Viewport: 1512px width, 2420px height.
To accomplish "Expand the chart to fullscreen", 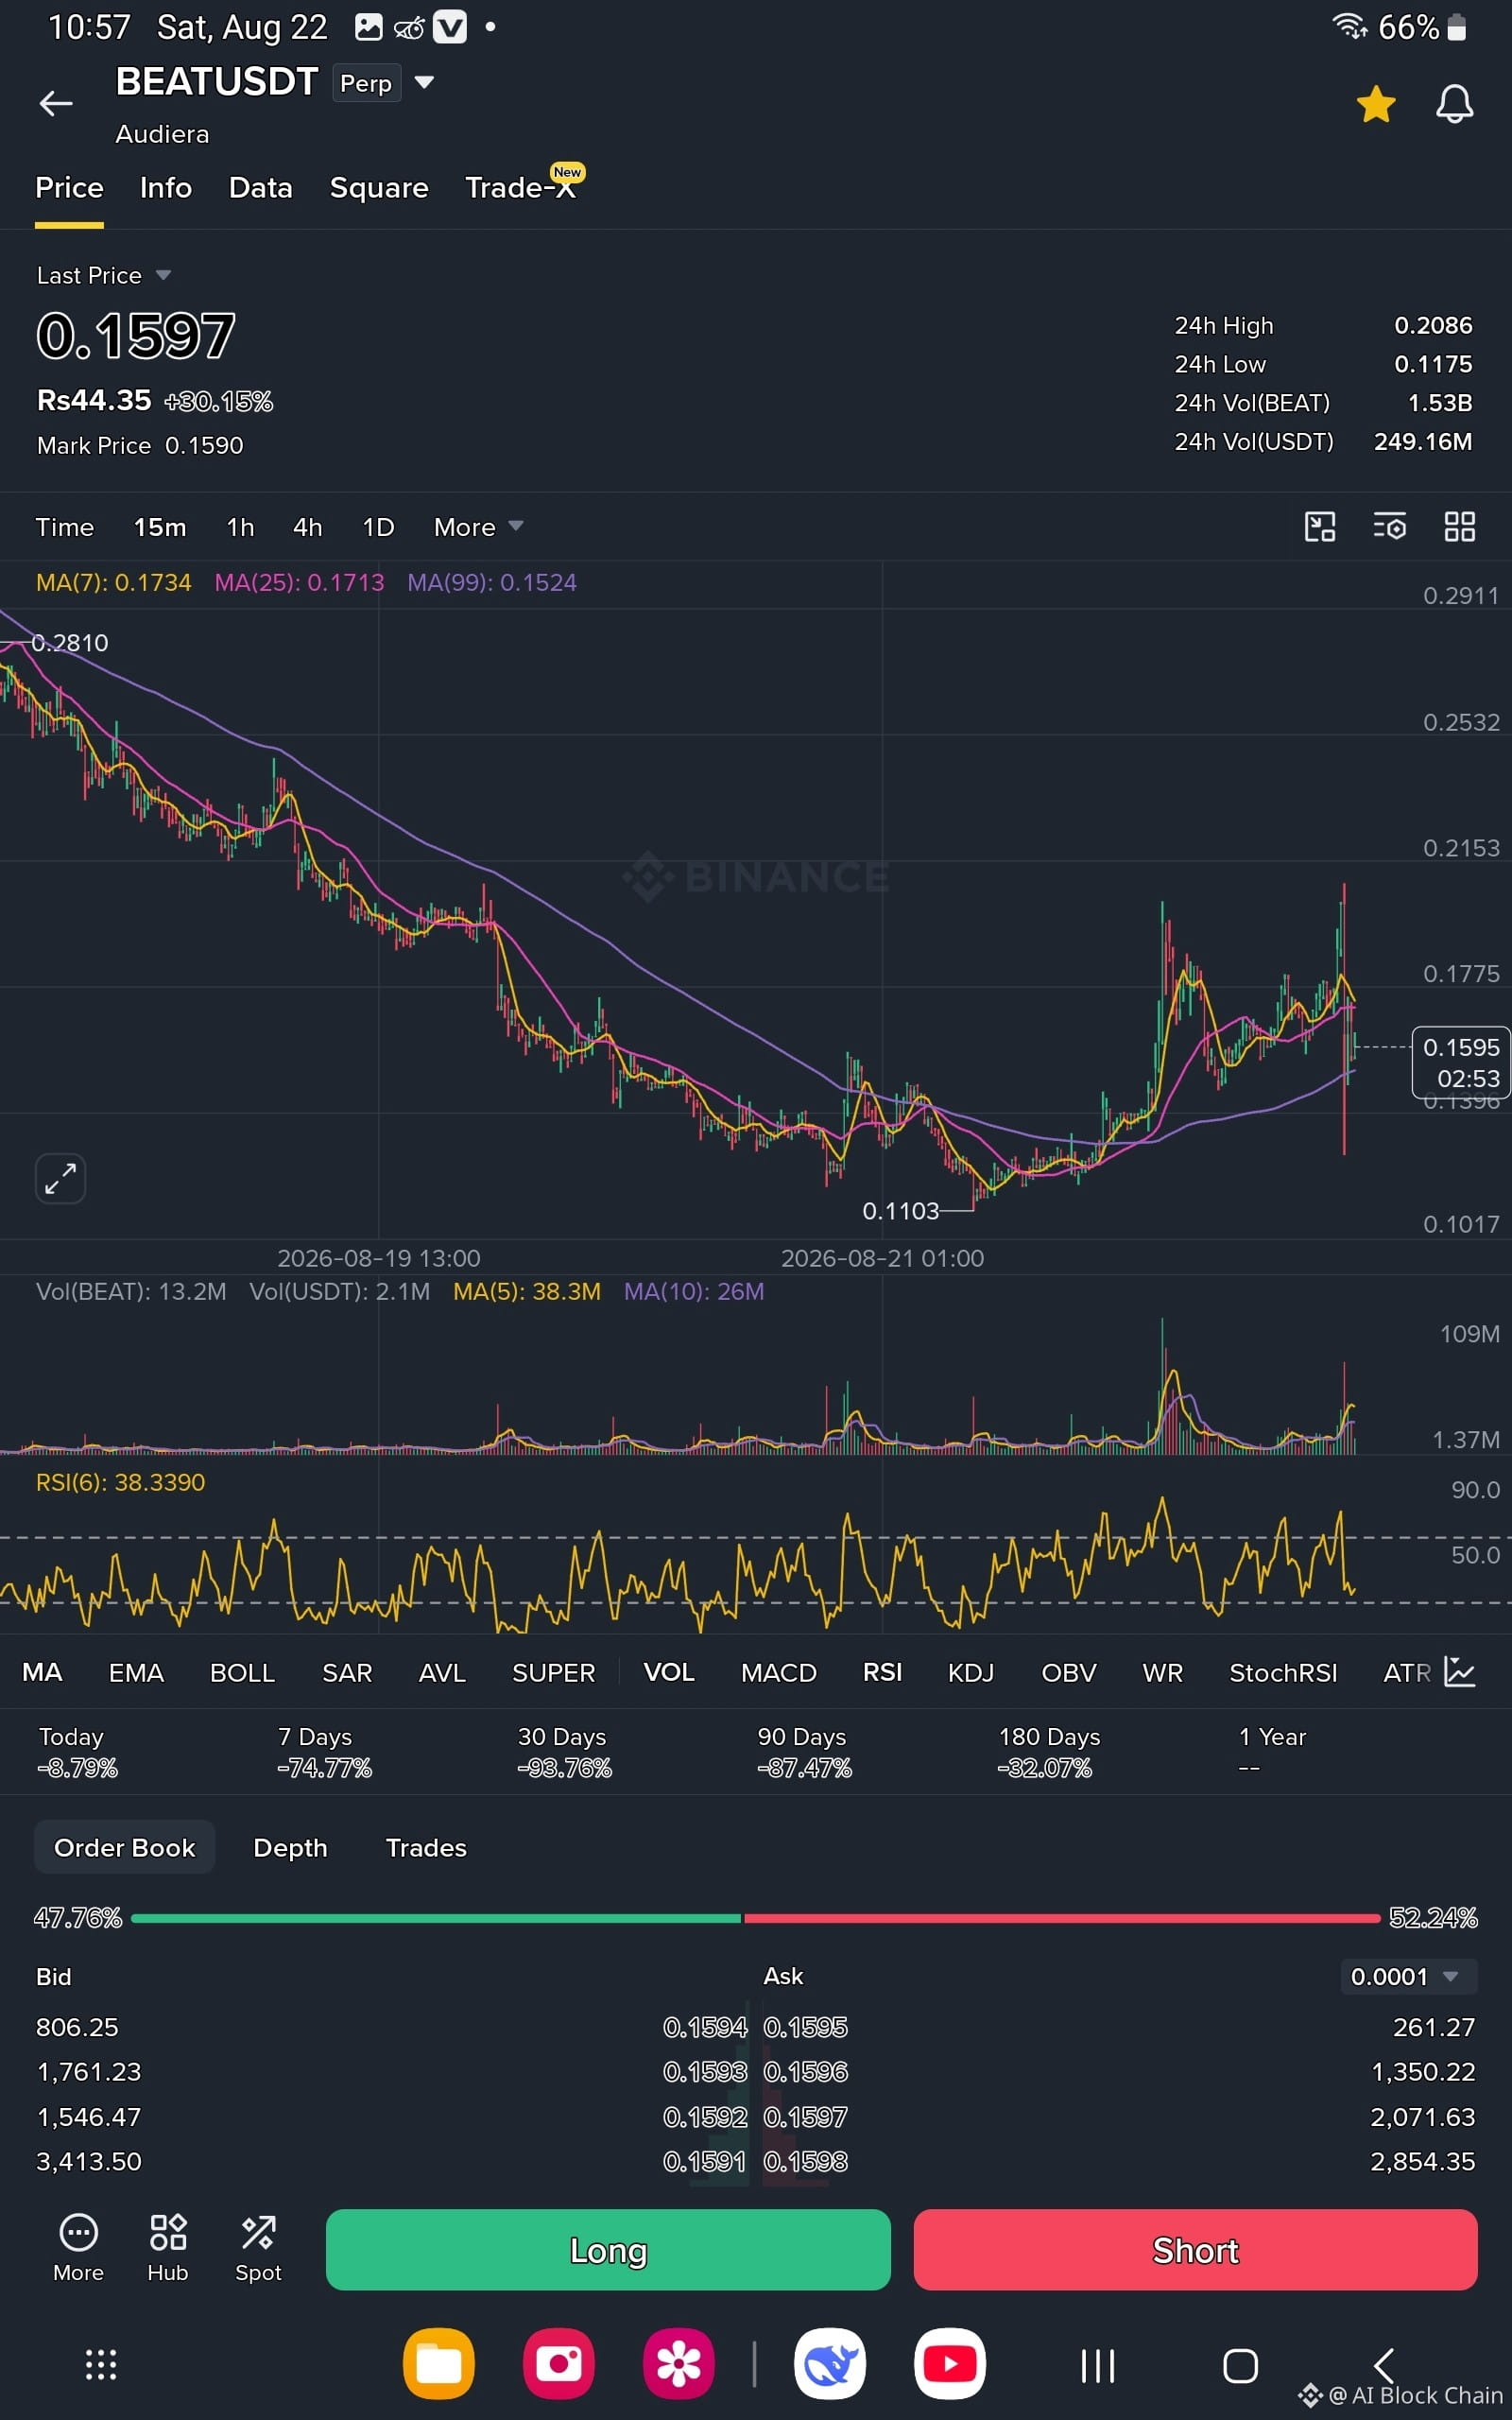I will (60, 1179).
